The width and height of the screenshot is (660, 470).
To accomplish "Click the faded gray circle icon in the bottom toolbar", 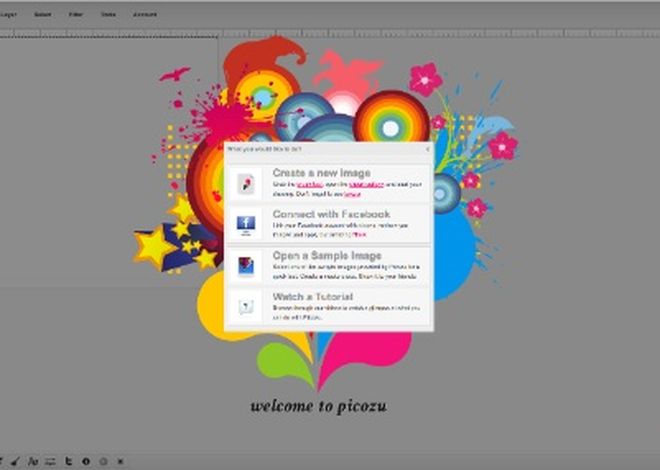I will [103, 462].
